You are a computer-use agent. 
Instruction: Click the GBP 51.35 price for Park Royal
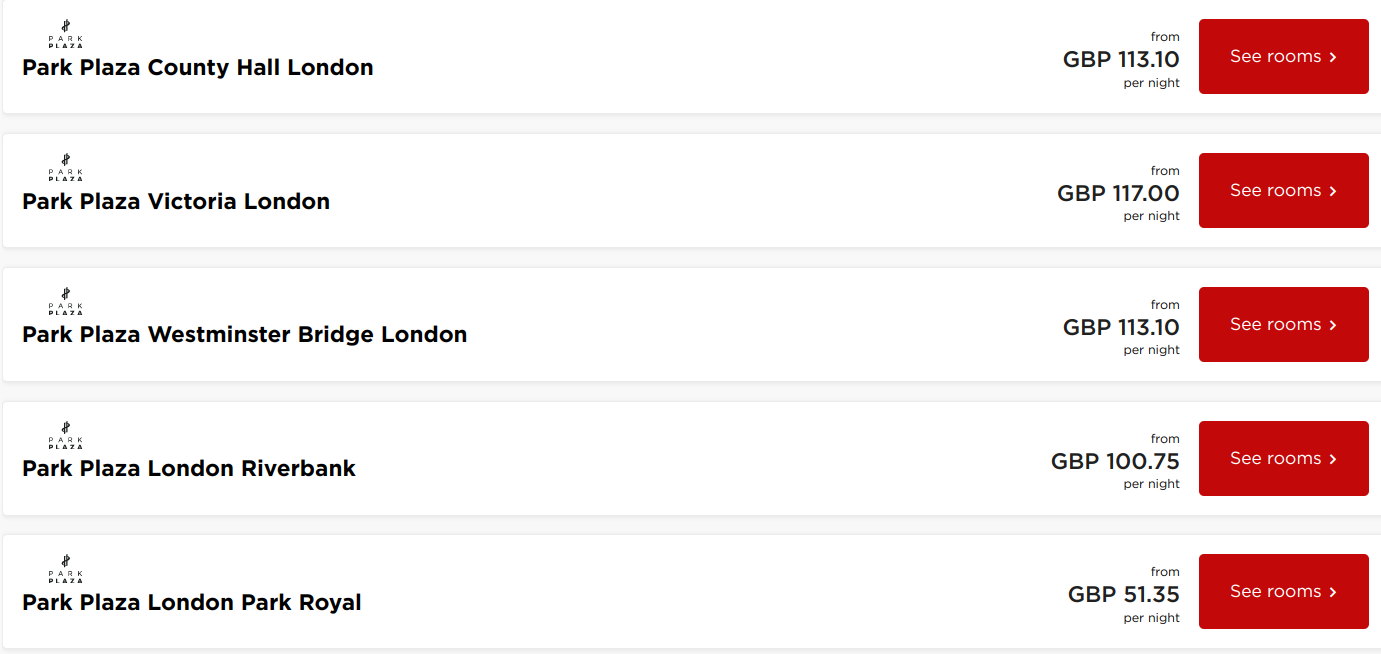point(1123,594)
